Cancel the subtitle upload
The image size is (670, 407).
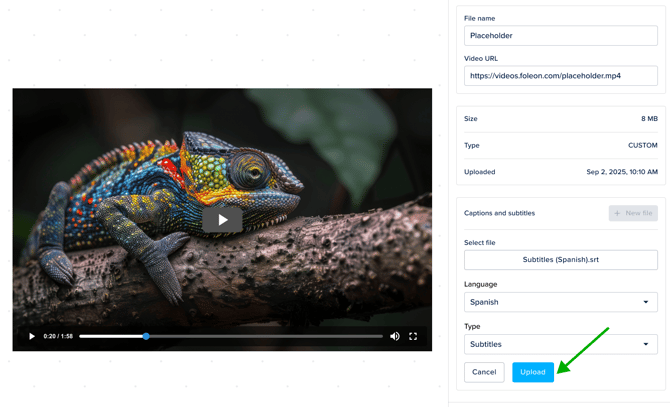pyautogui.click(x=484, y=372)
